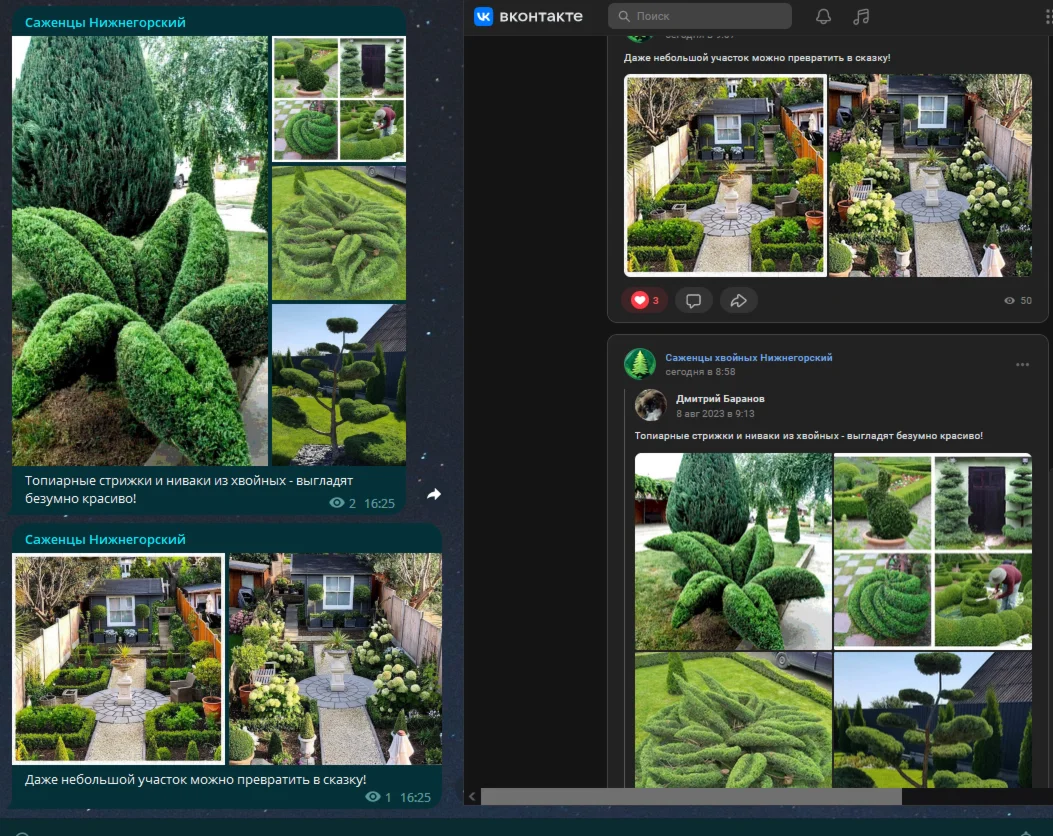Screen dimensions: 1053x836
Task: Forward the Telegram topiary message
Action: (x=434, y=494)
